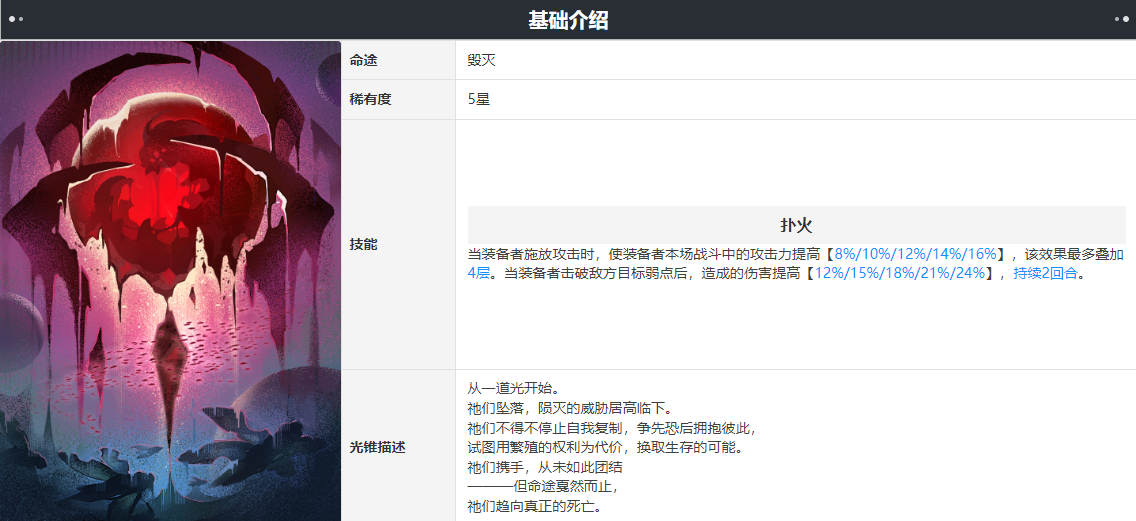Select the 光锥描述 row label
Screen dimensions: 1136x521
point(377,448)
